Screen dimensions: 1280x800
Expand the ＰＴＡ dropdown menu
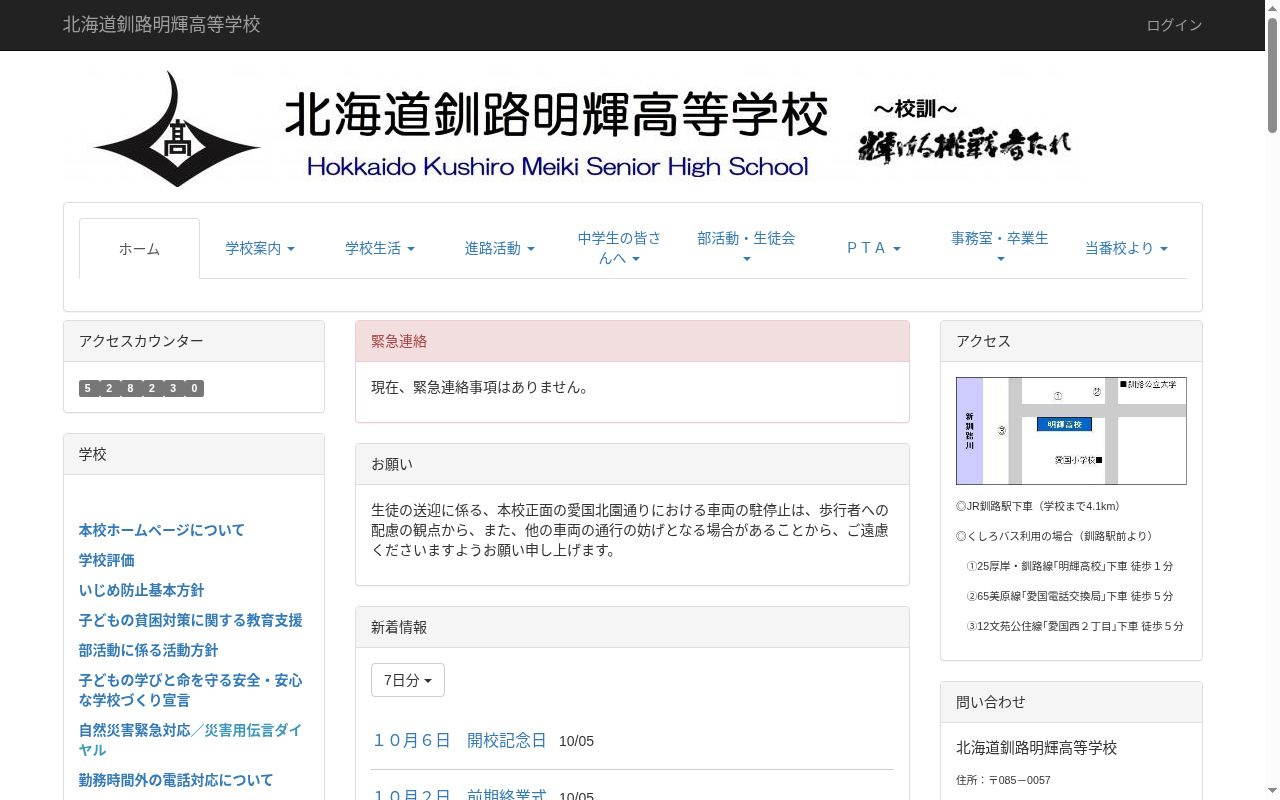pos(874,249)
